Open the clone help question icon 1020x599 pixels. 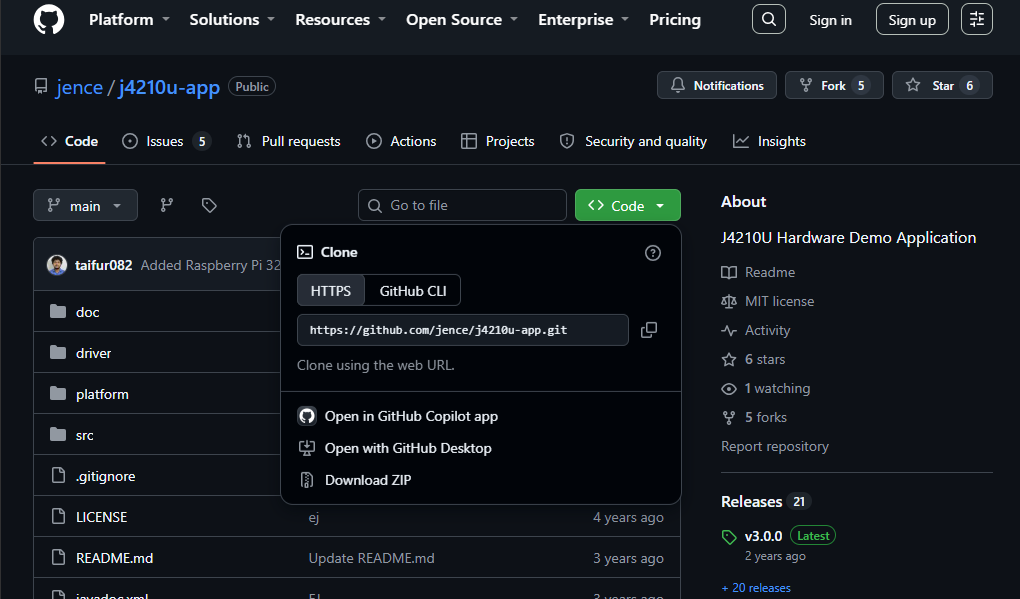pos(652,253)
